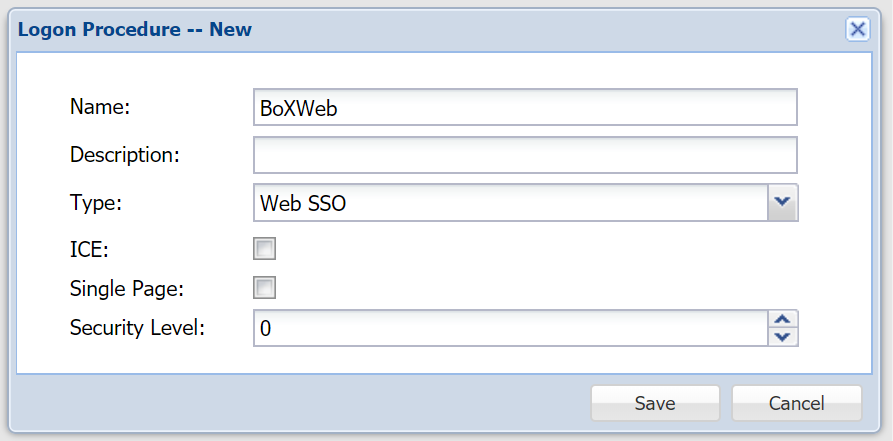Click the empty footer area left of Save
The height and width of the screenshot is (441, 893).
coord(300,403)
